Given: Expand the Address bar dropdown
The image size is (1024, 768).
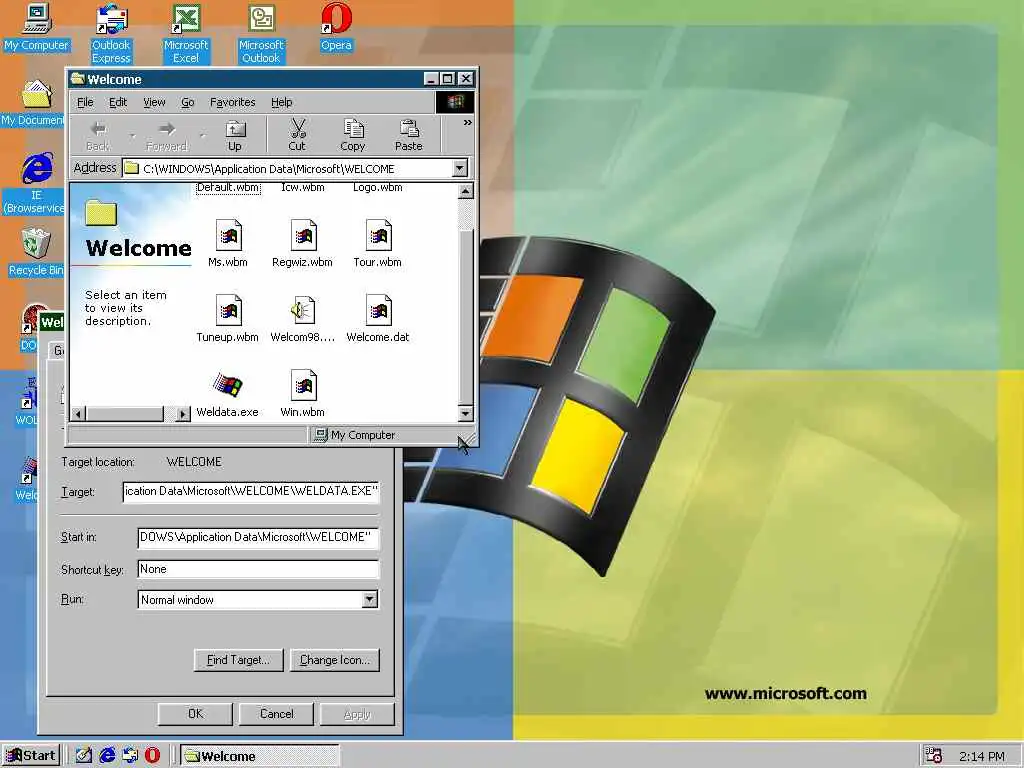Looking at the screenshot, I should (460, 168).
